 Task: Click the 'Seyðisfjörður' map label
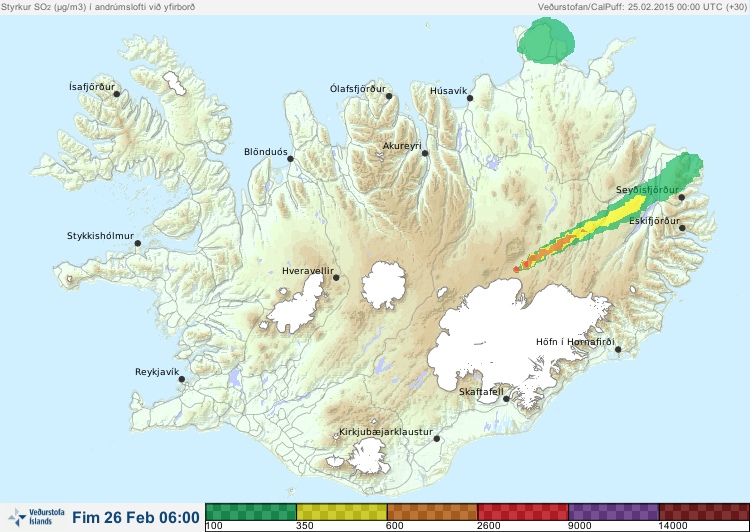coord(647,190)
